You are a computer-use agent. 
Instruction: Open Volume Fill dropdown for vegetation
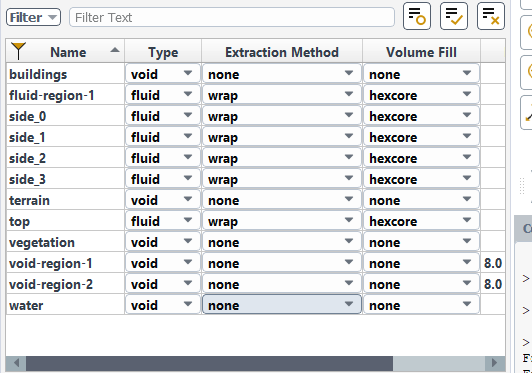click(421, 242)
